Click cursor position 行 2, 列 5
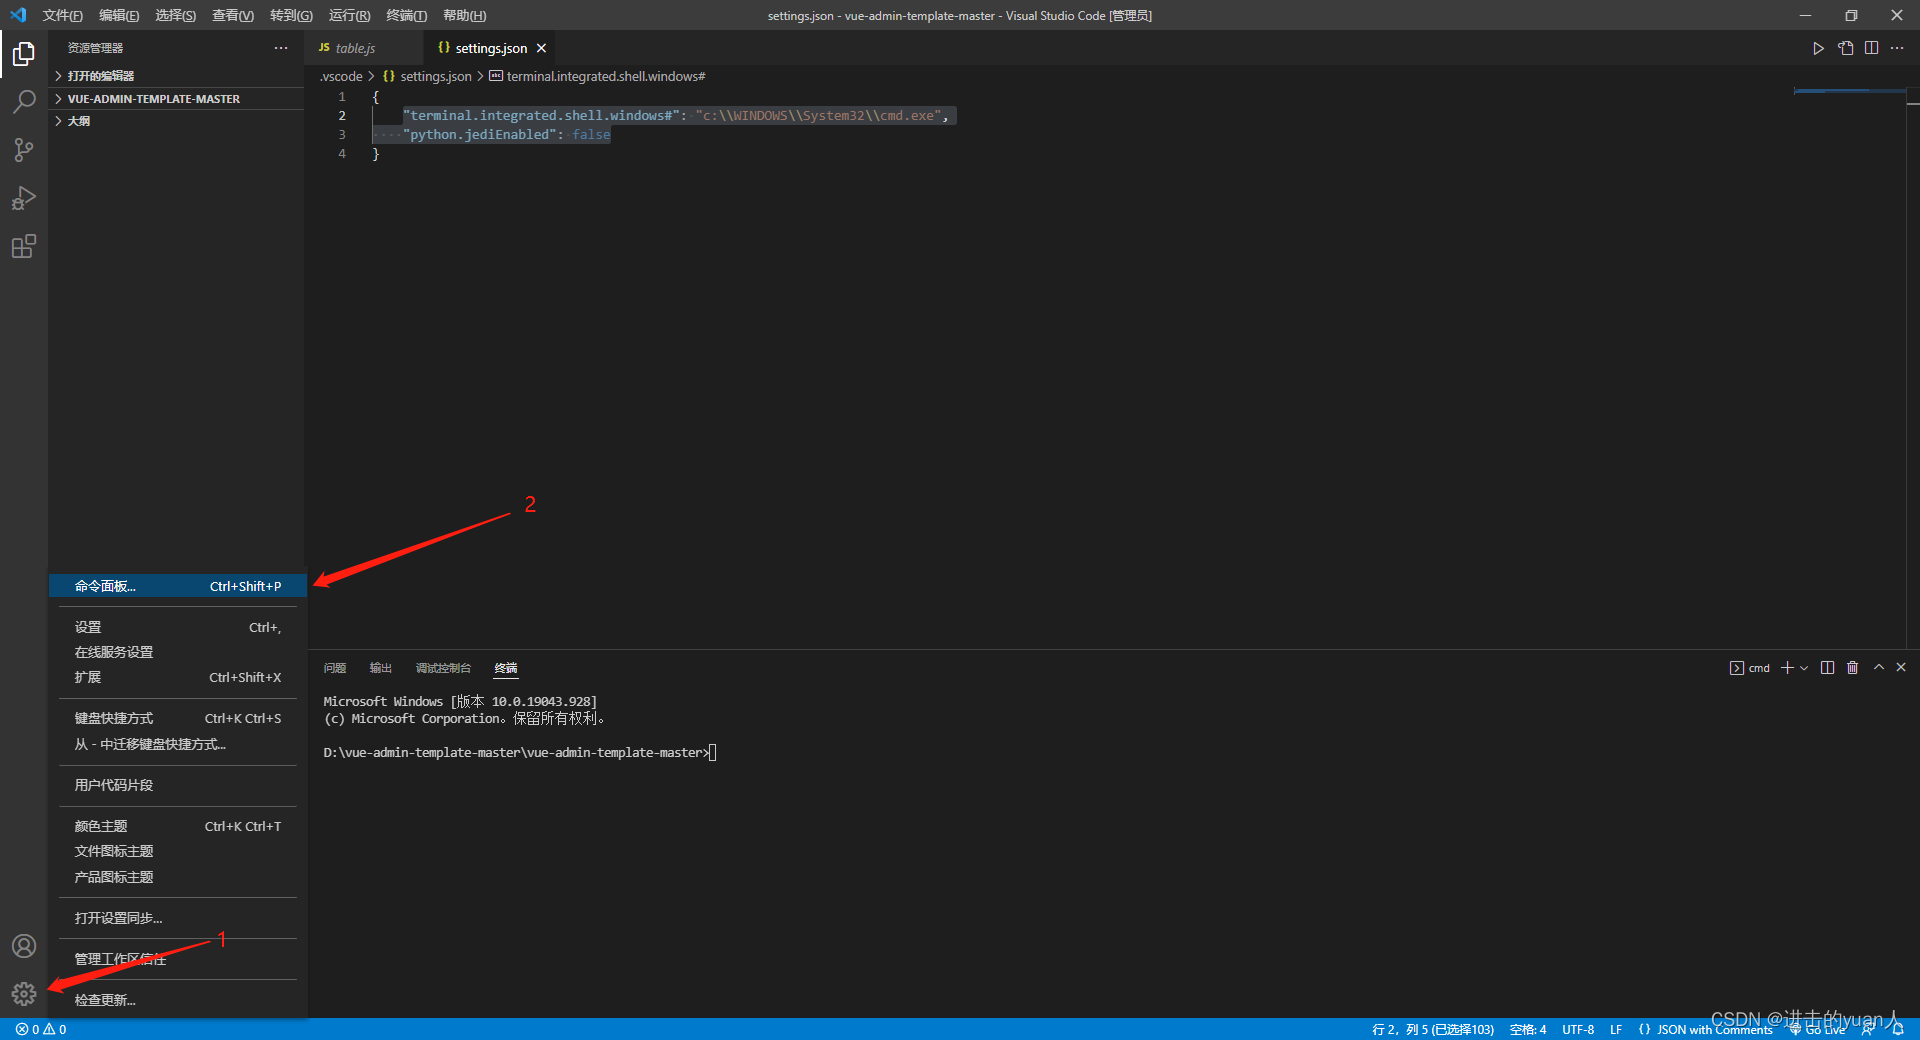 tap(1432, 1029)
